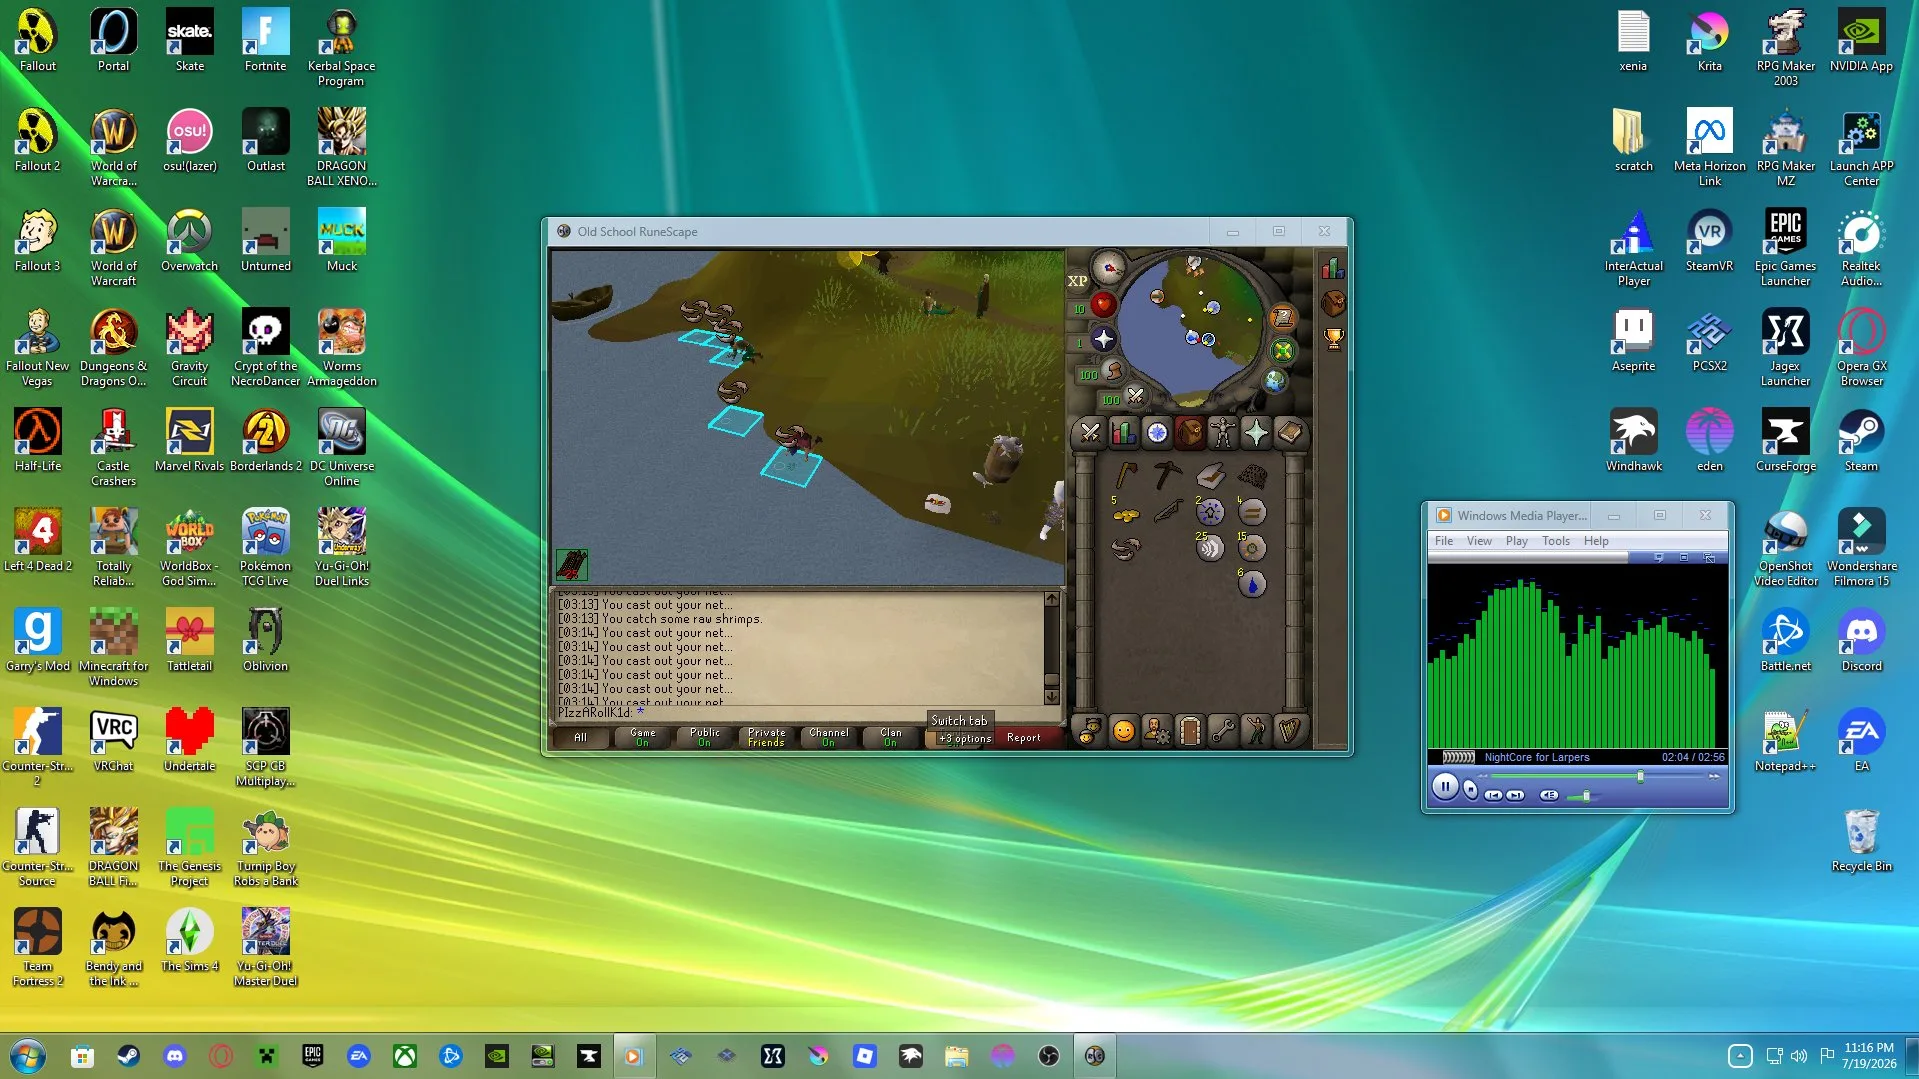Click the raw shrimps in inventory
This screenshot has width=1919, height=1079.
coord(1126,548)
